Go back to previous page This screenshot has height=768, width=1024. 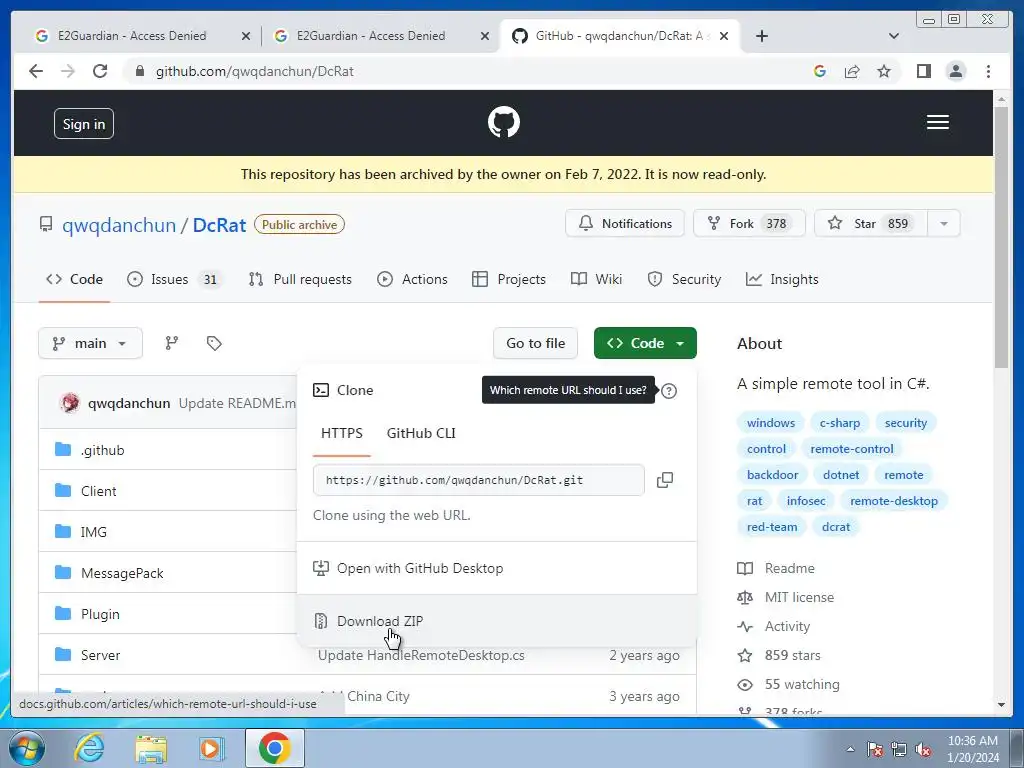tap(36, 71)
